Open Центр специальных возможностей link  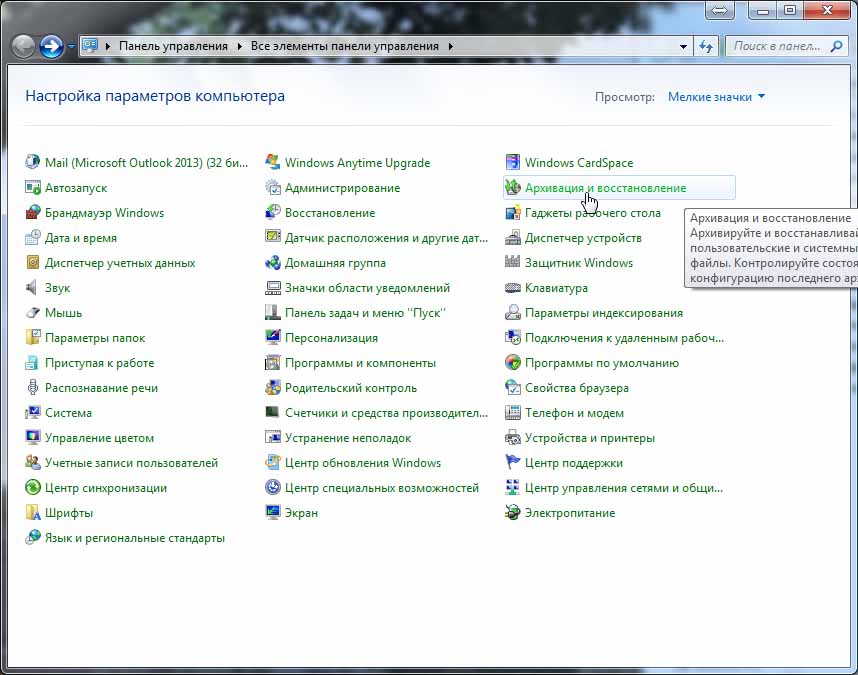tap(382, 488)
